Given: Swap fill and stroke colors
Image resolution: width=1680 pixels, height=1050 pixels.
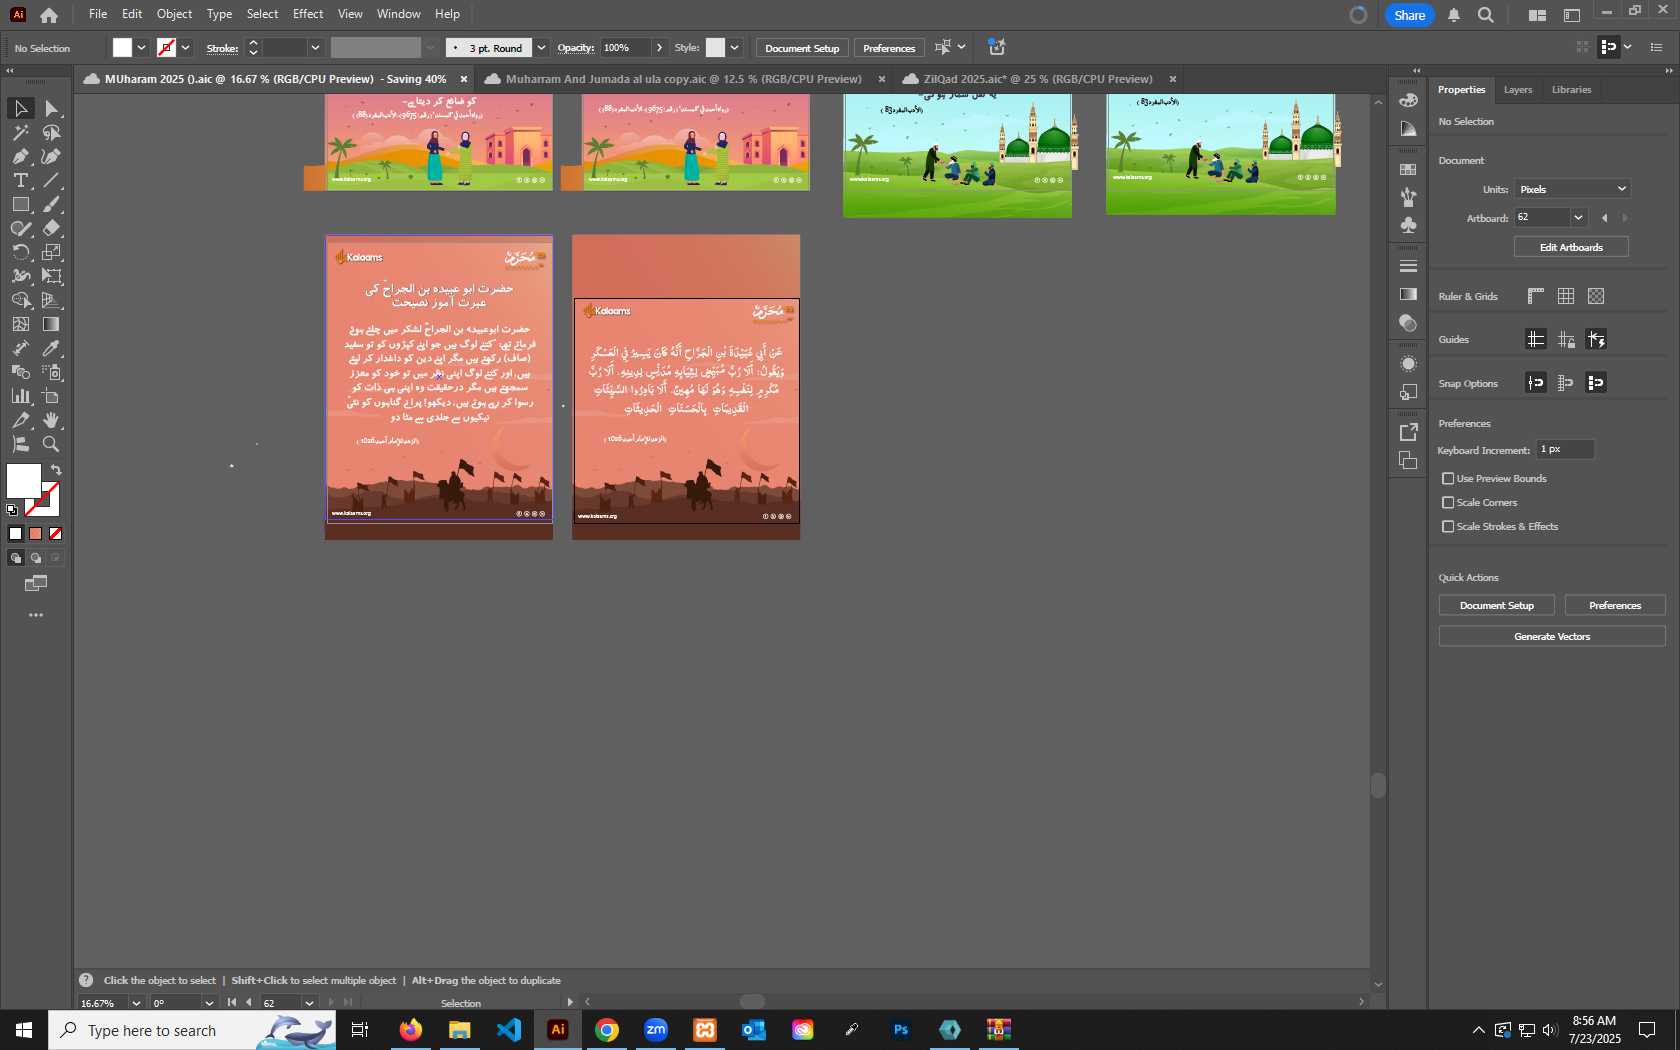Looking at the screenshot, I should click(56, 470).
